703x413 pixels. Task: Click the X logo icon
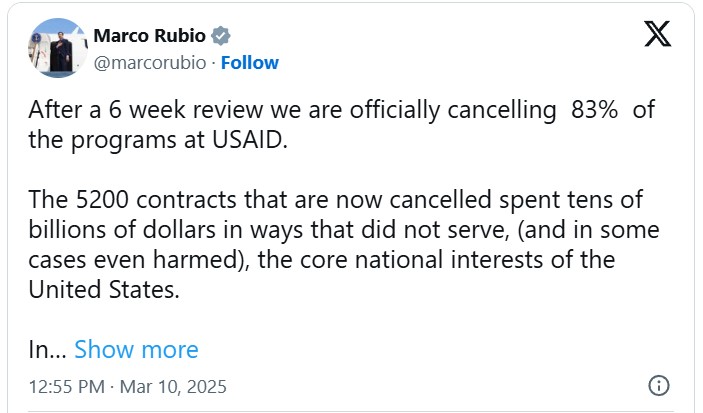click(657, 35)
